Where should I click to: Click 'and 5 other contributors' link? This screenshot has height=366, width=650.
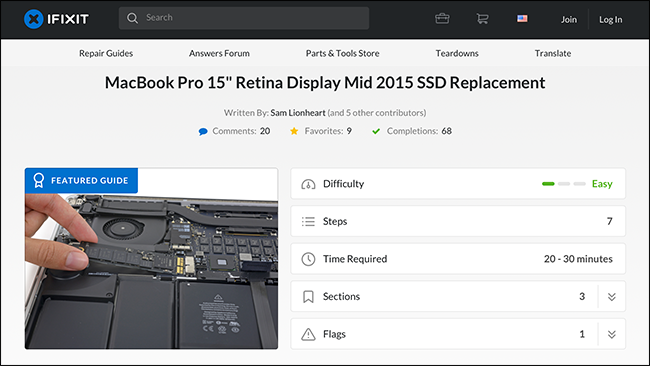click(376, 113)
